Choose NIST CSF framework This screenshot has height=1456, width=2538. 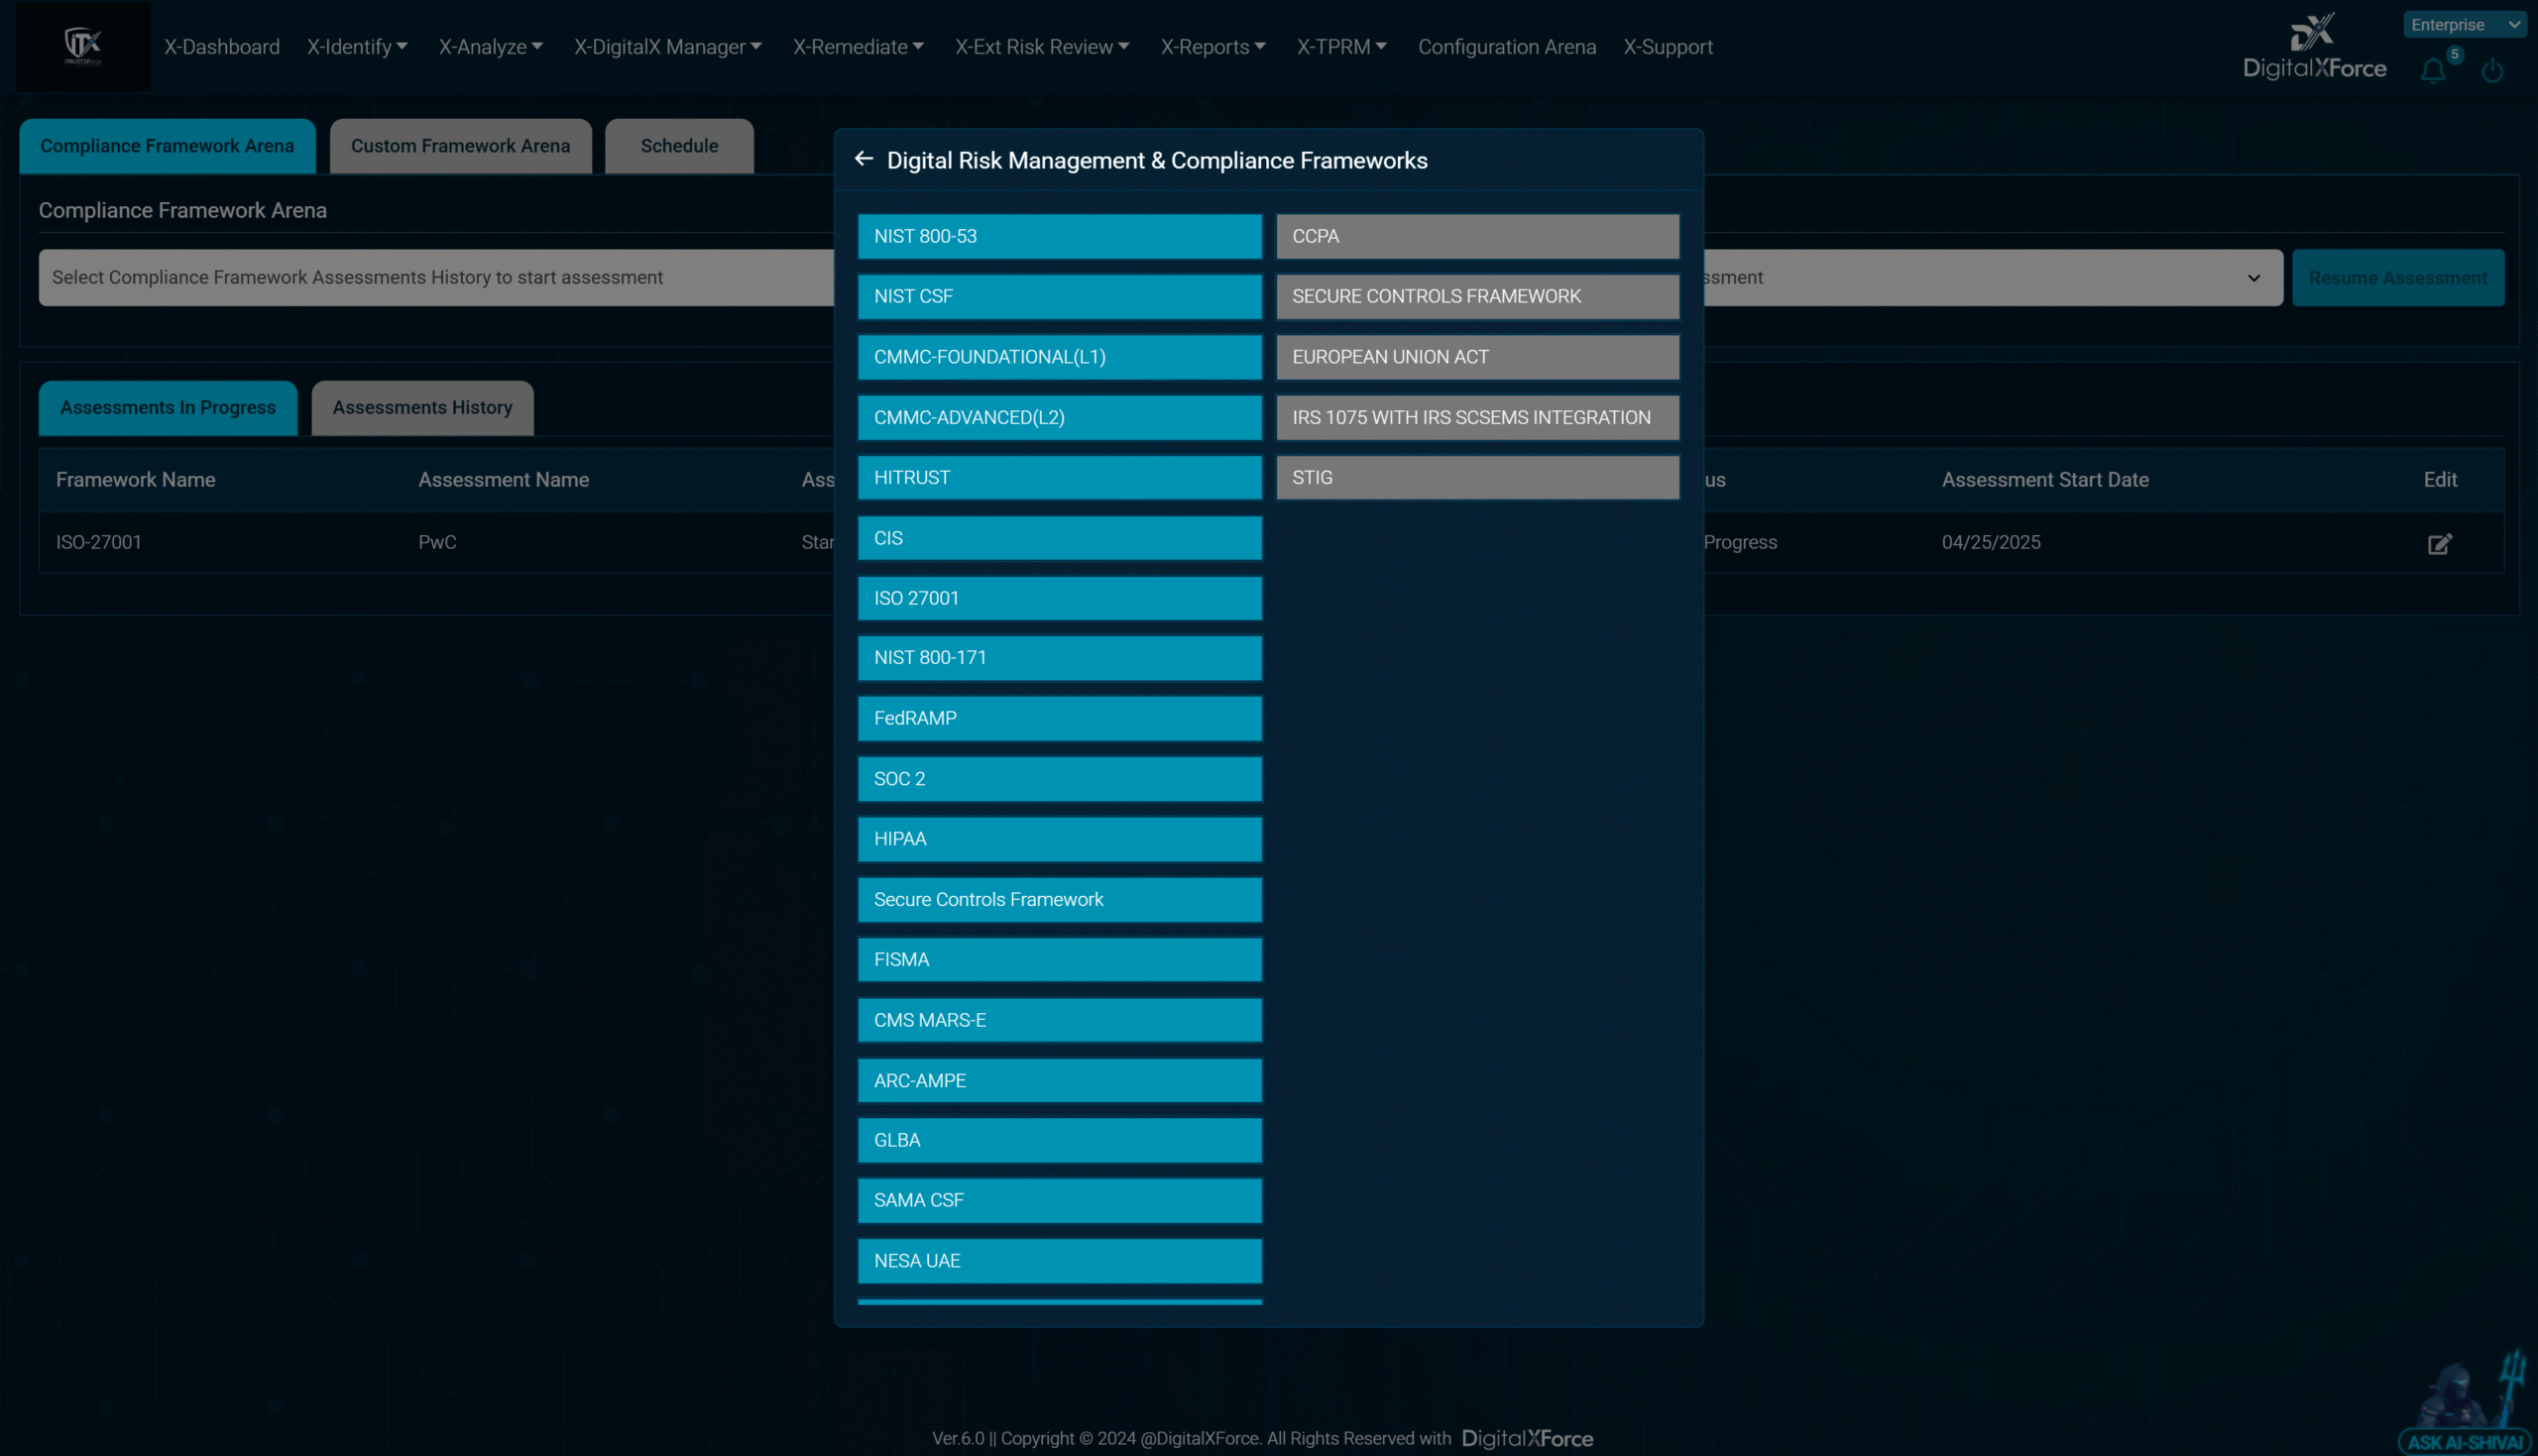click(1059, 296)
